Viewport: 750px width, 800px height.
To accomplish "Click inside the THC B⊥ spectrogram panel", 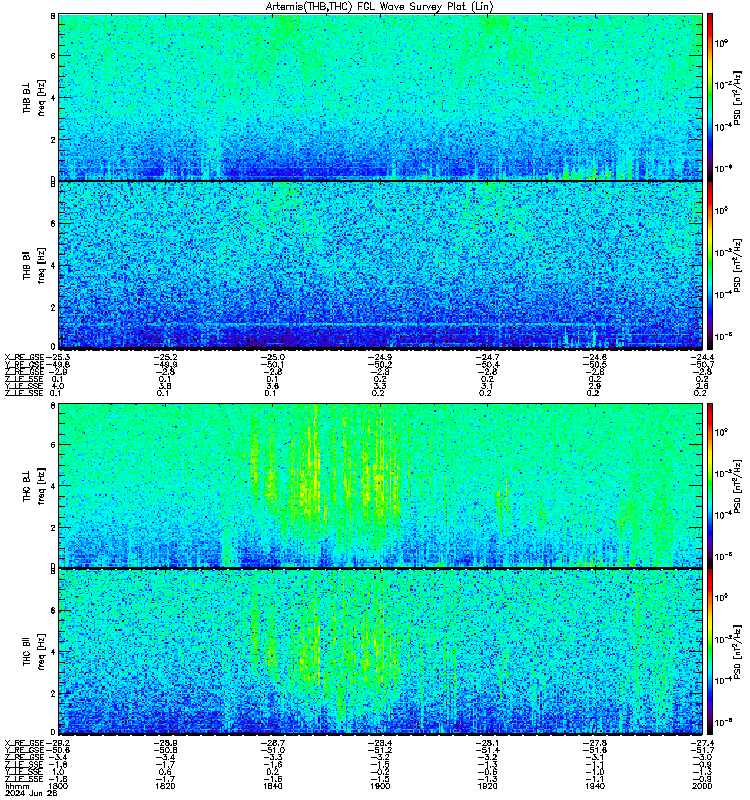I will point(380,485).
